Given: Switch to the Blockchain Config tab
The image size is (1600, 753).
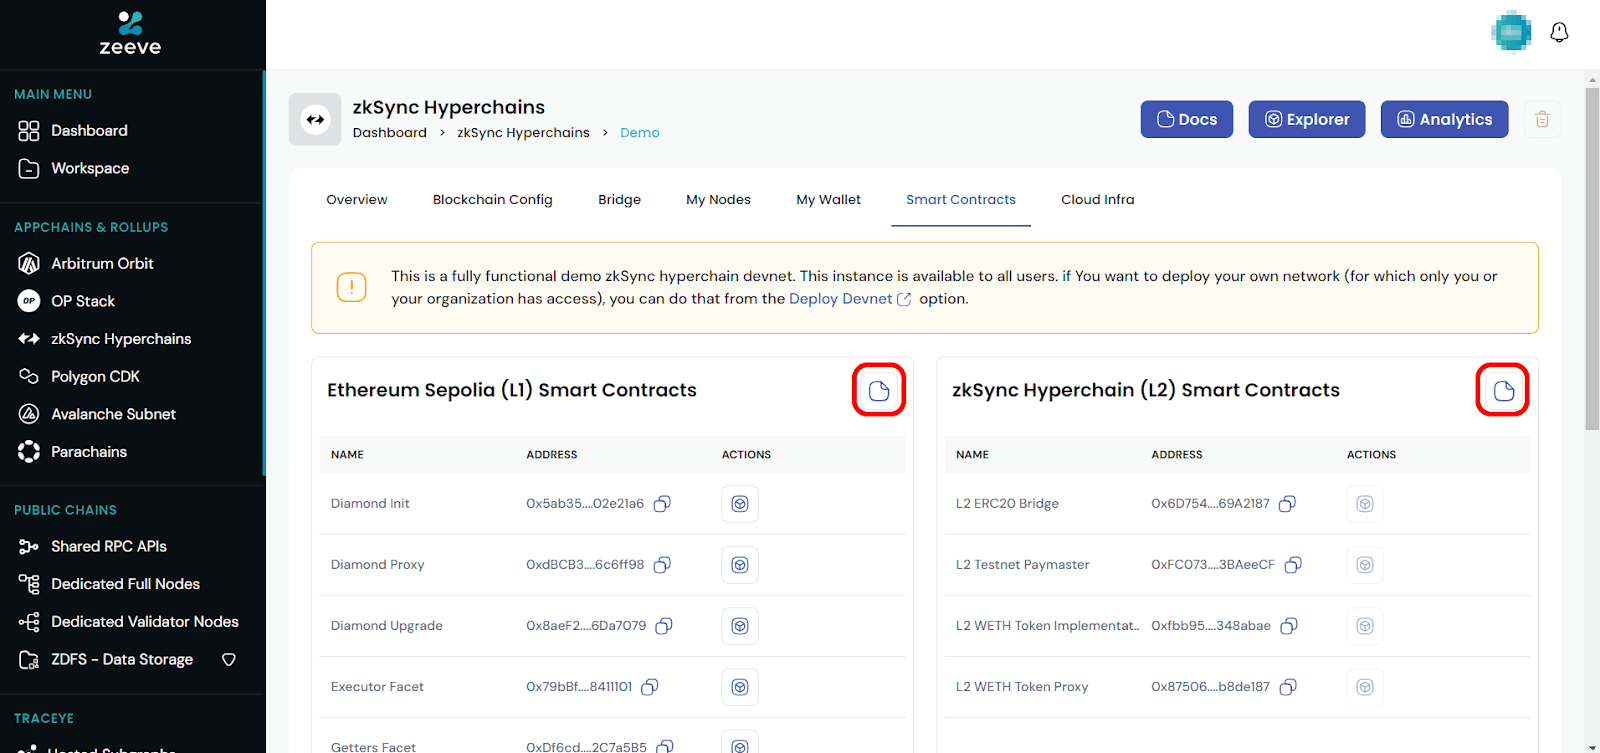Looking at the screenshot, I should point(492,200).
